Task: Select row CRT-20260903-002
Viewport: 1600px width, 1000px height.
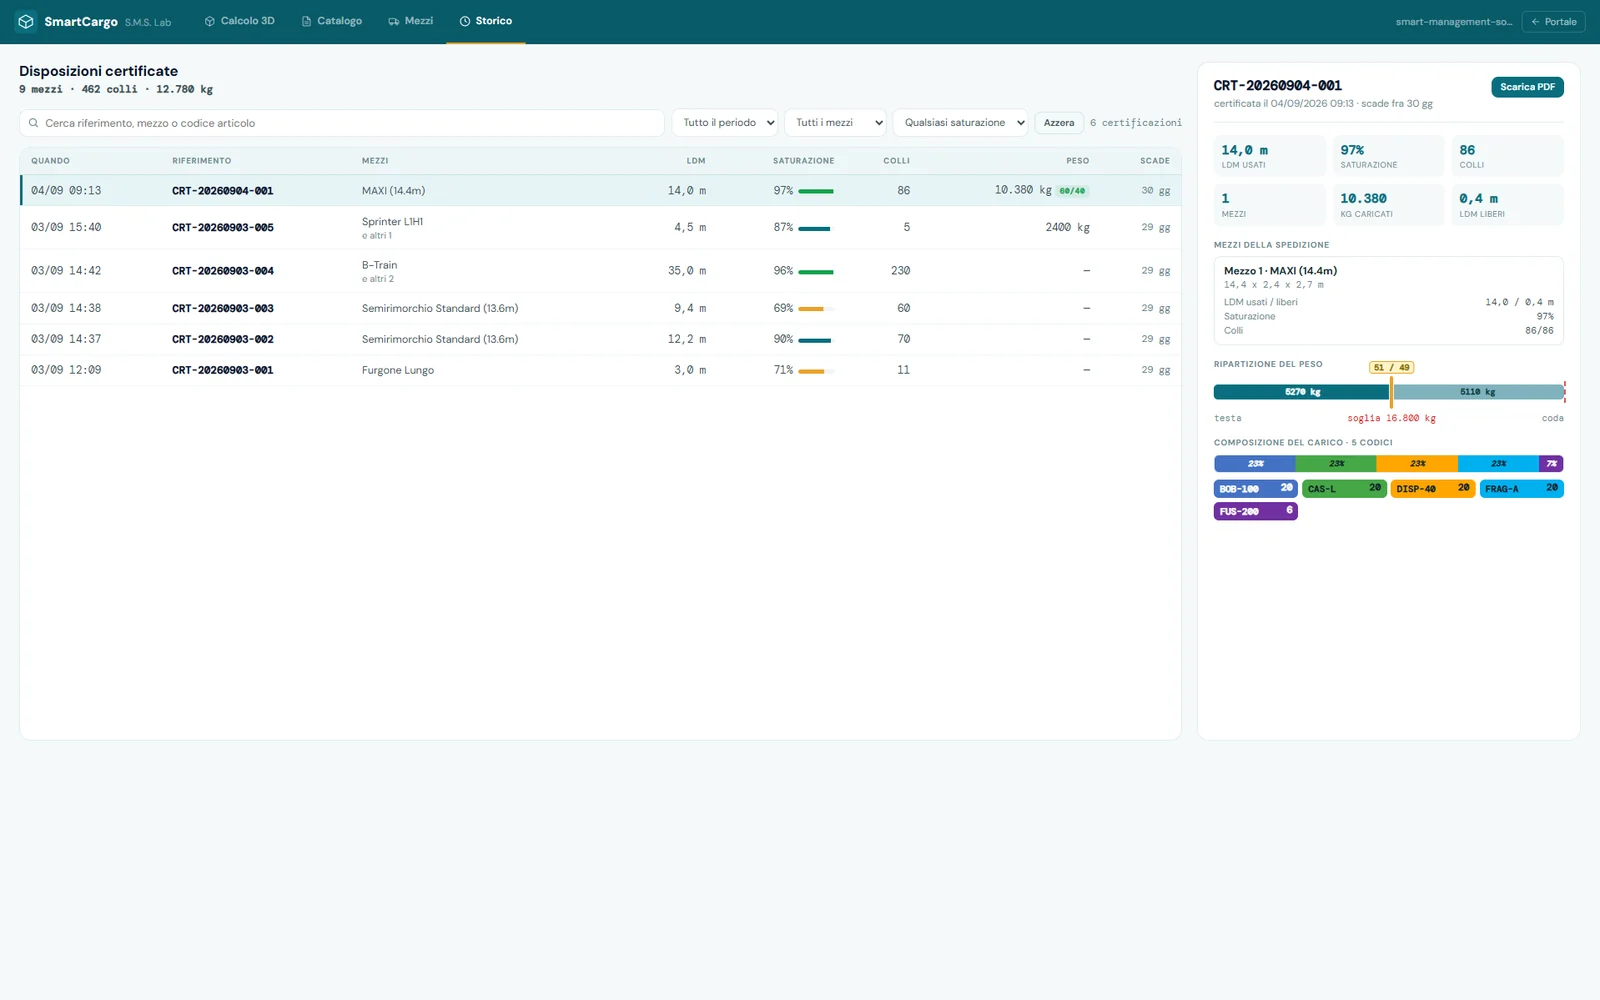Action: [x=601, y=339]
